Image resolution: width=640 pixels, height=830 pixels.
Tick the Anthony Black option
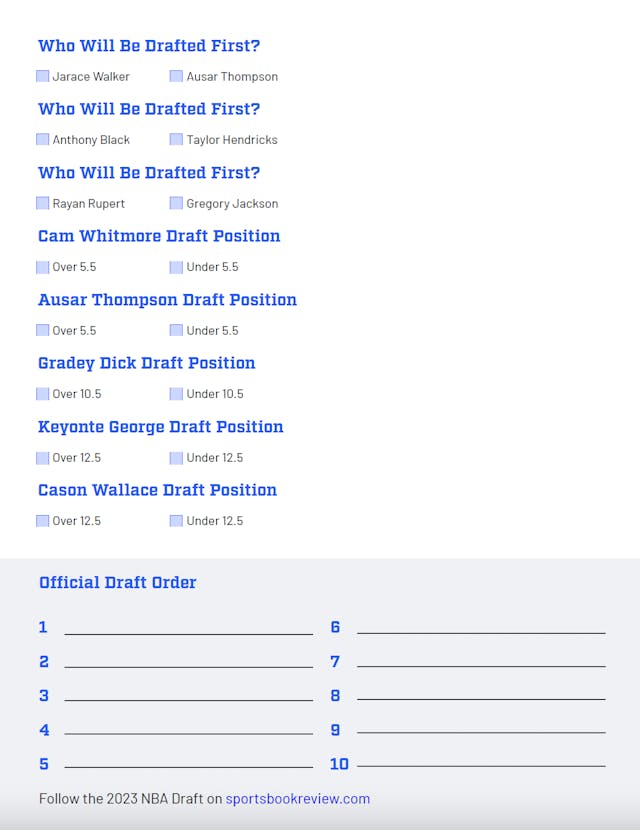click(43, 140)
